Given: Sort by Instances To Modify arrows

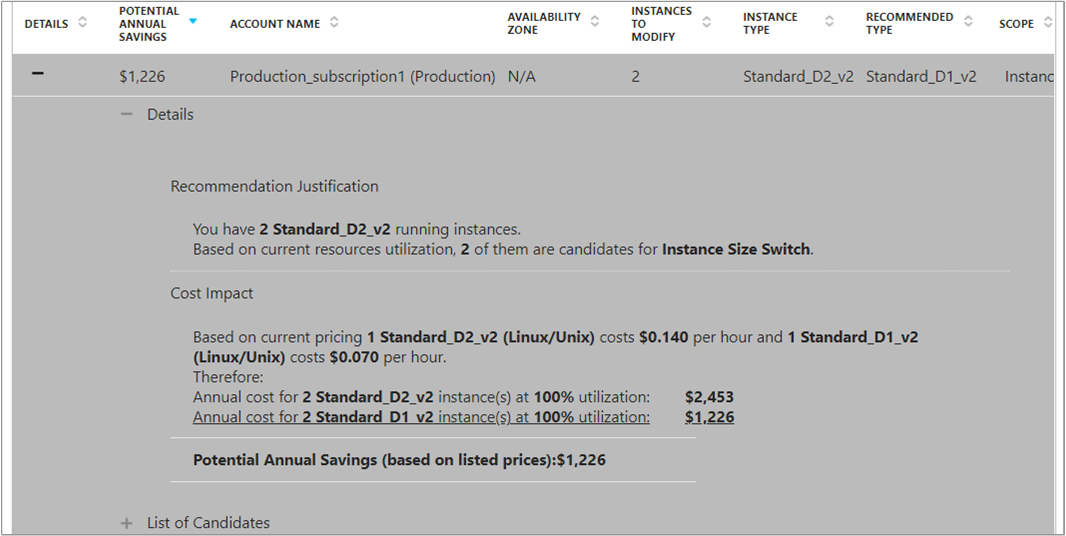Looking at the screenshot, I should tap(706, 22).
